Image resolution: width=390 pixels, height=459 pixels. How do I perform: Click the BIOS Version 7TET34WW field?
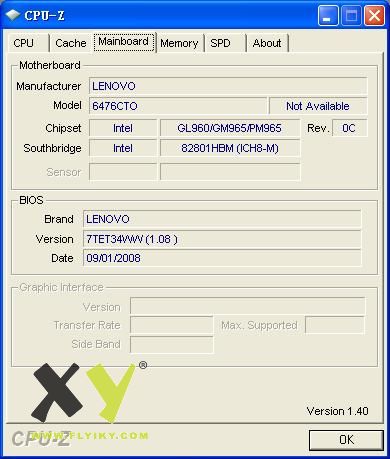pyautogui.click(x=222, y=239)
